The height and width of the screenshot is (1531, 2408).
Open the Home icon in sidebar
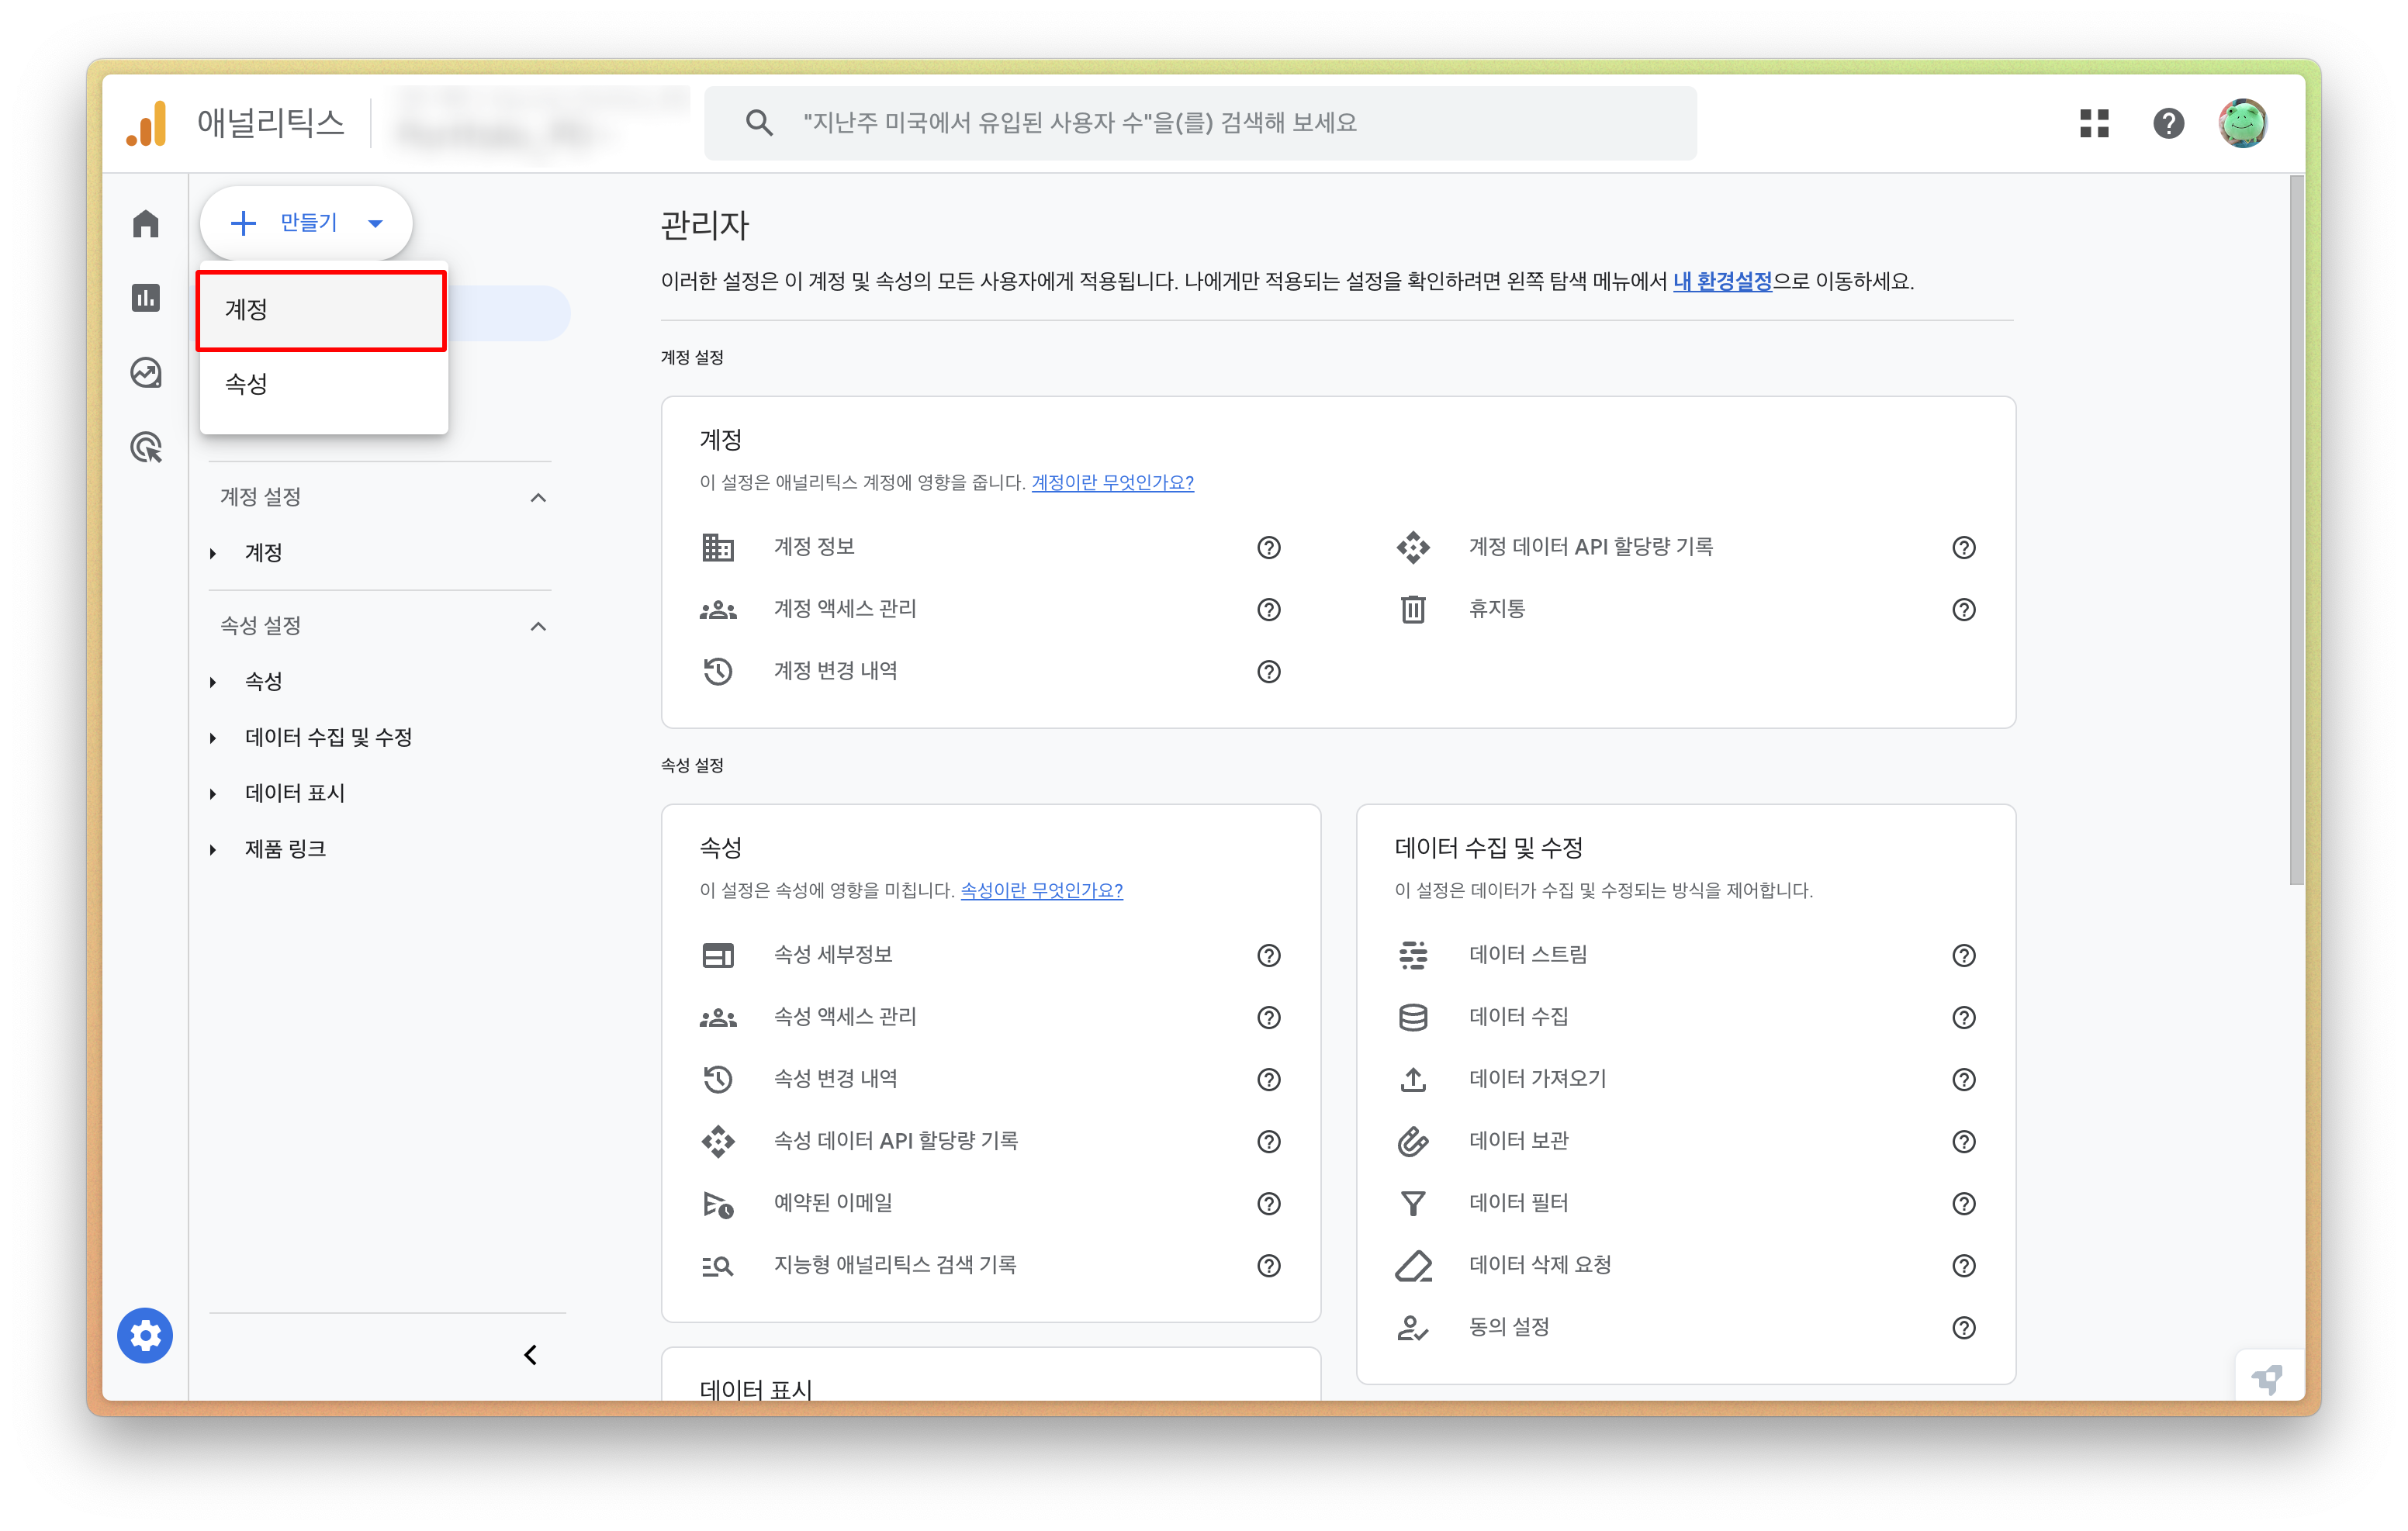pyautogui.click(x=146, y=223)
